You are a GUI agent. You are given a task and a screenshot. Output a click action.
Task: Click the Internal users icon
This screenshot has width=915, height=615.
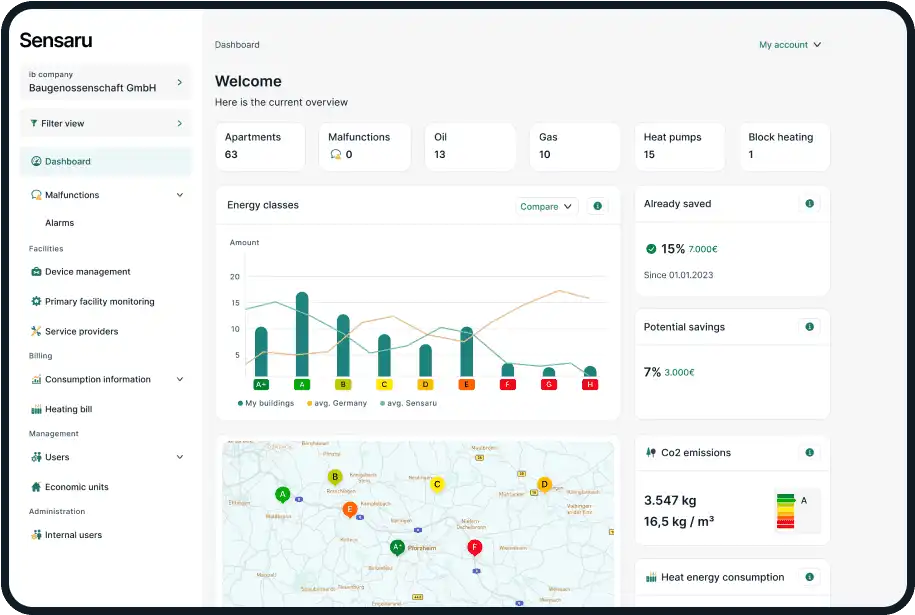coord(36,534)
